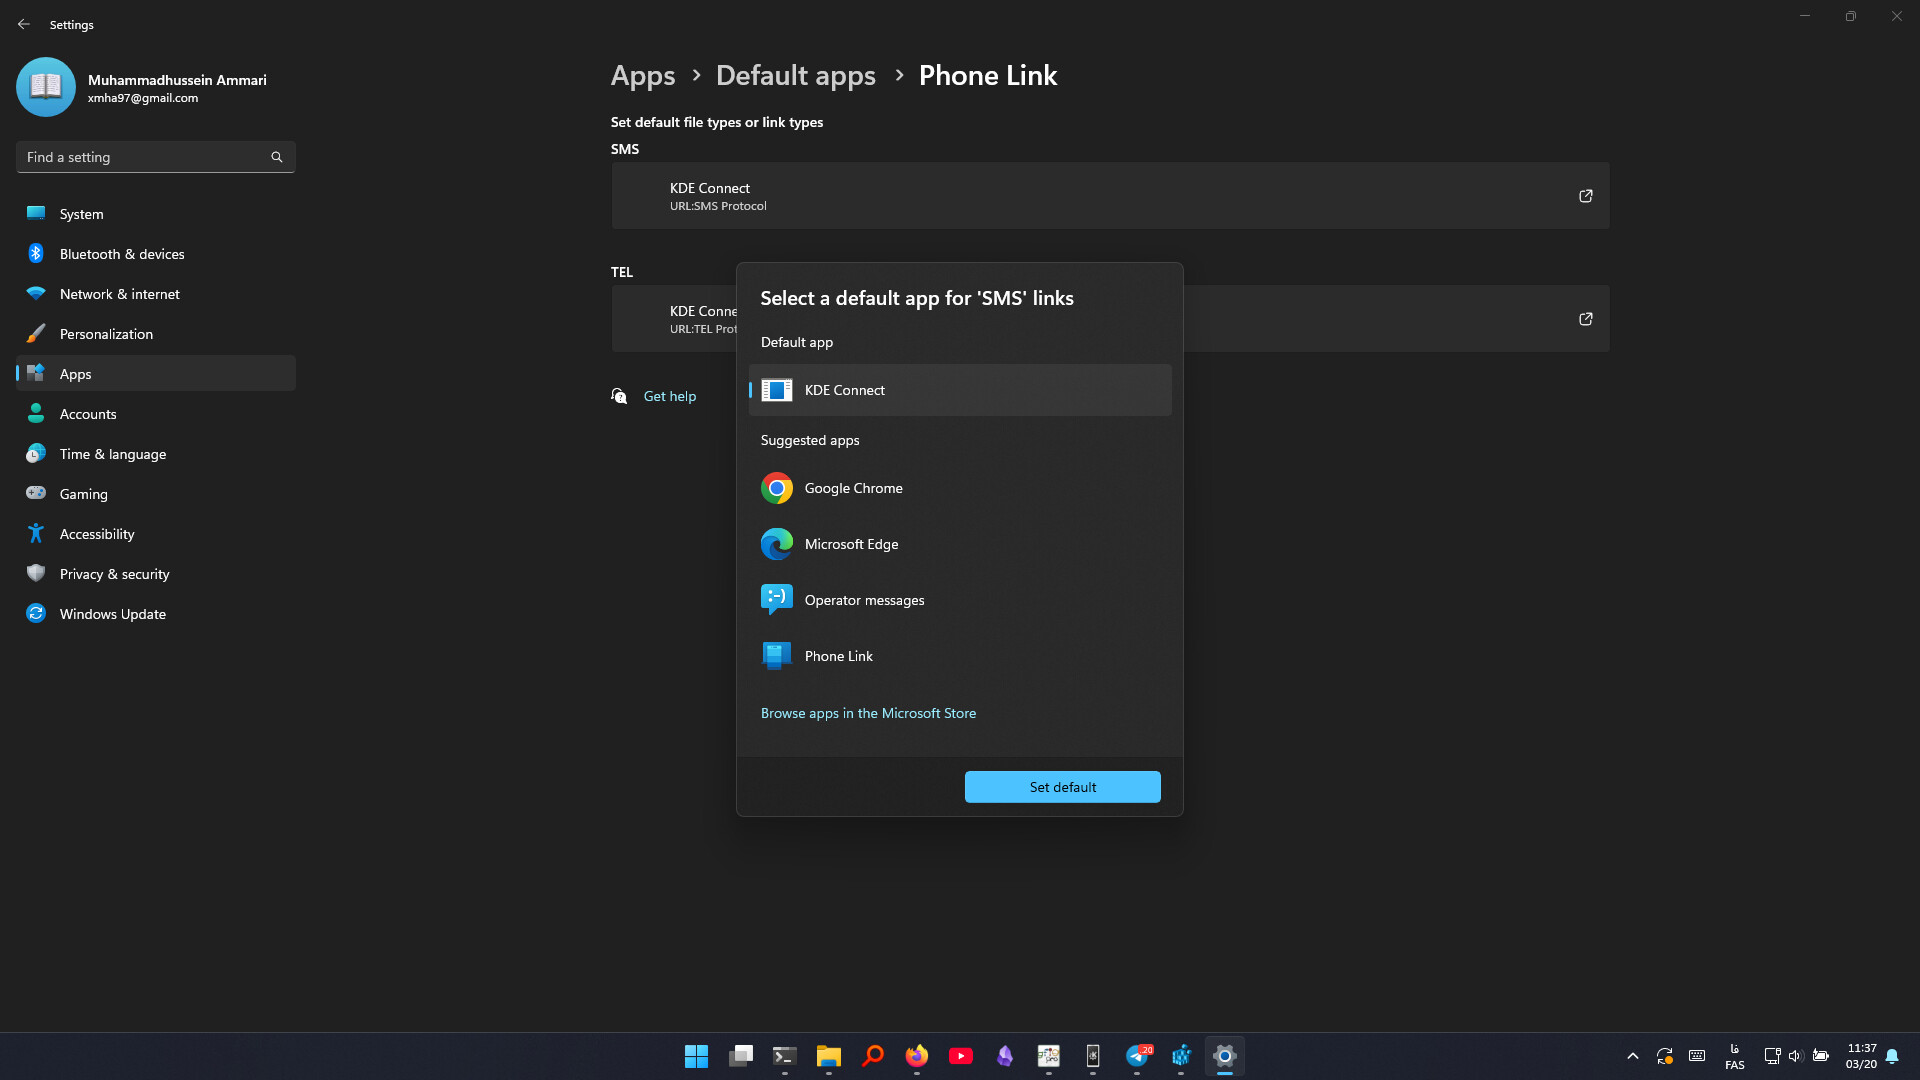The width and height of the screenshot is (1920, 1080).
Task: Open external link icon in SMS row
Action: (x=1585, y=196)
